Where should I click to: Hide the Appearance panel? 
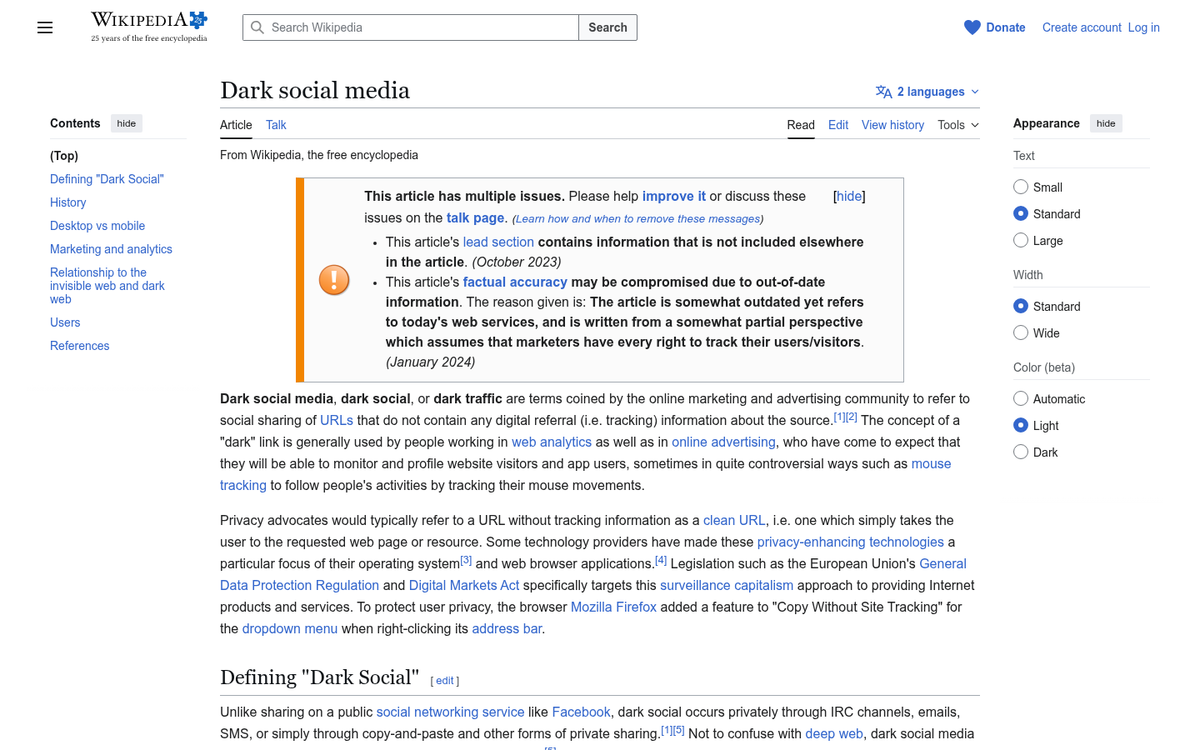click(1105, 123)
